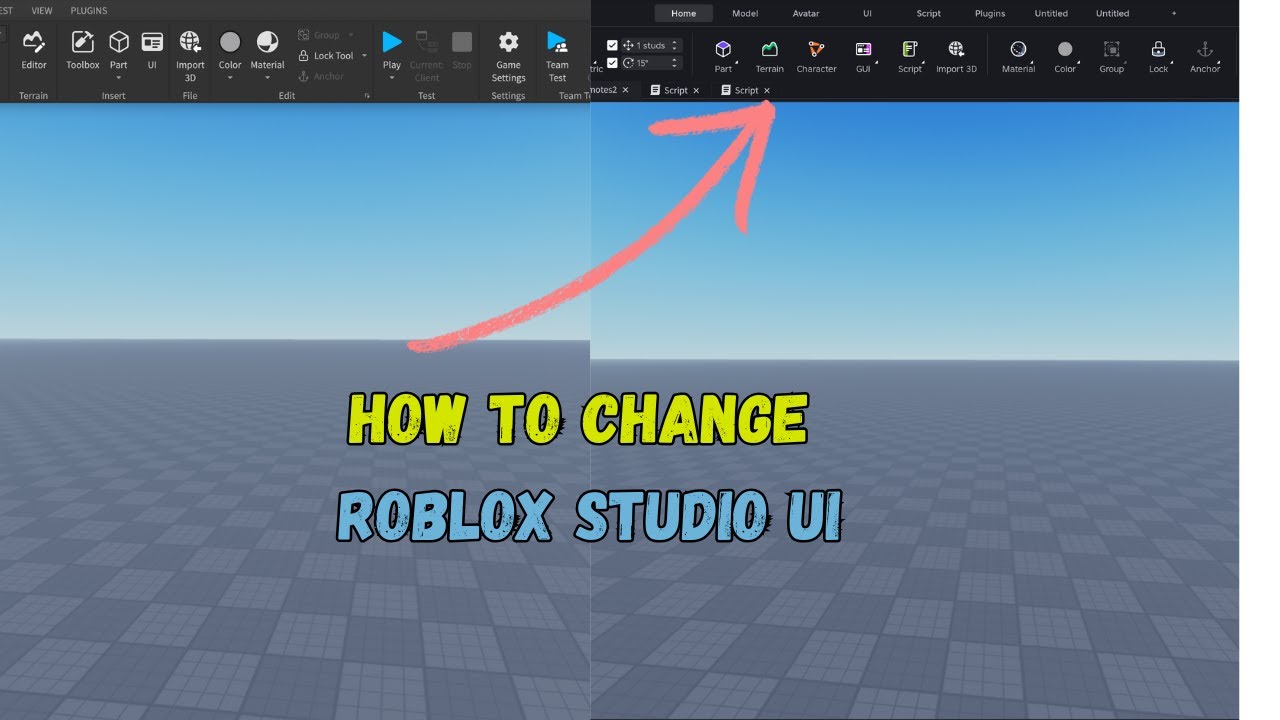Open the Edit group dialog launcher corner icon
1280x720 pixels.
(x=367, y=96)
